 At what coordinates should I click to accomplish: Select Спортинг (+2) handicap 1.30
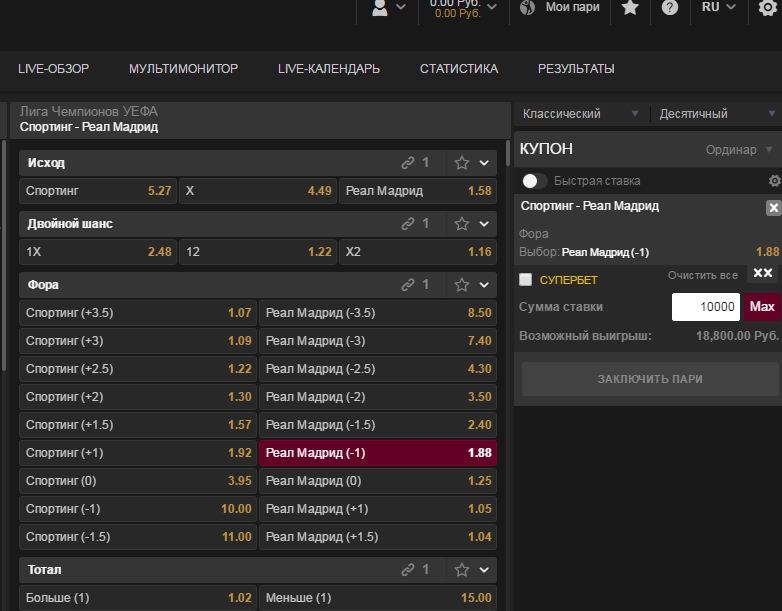(x=138, y=397)
